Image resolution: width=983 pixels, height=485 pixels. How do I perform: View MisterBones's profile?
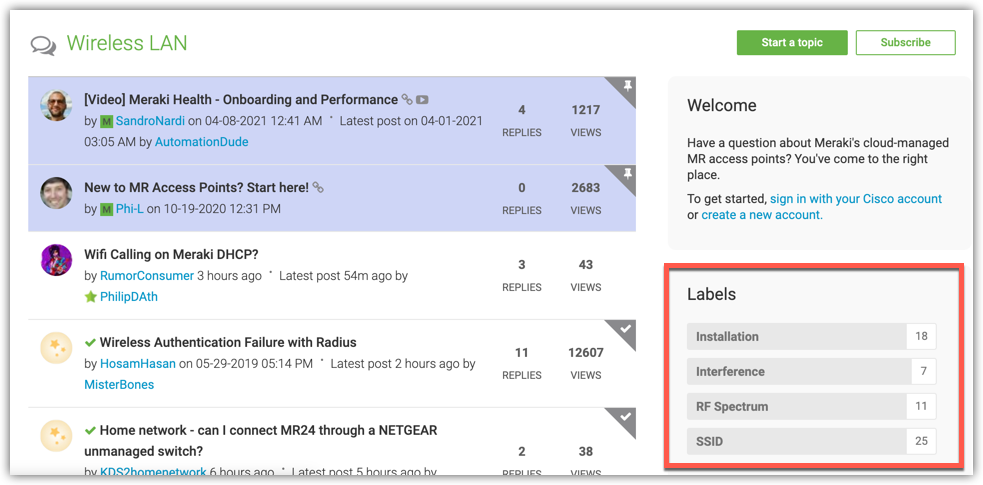tap(119, 385)
